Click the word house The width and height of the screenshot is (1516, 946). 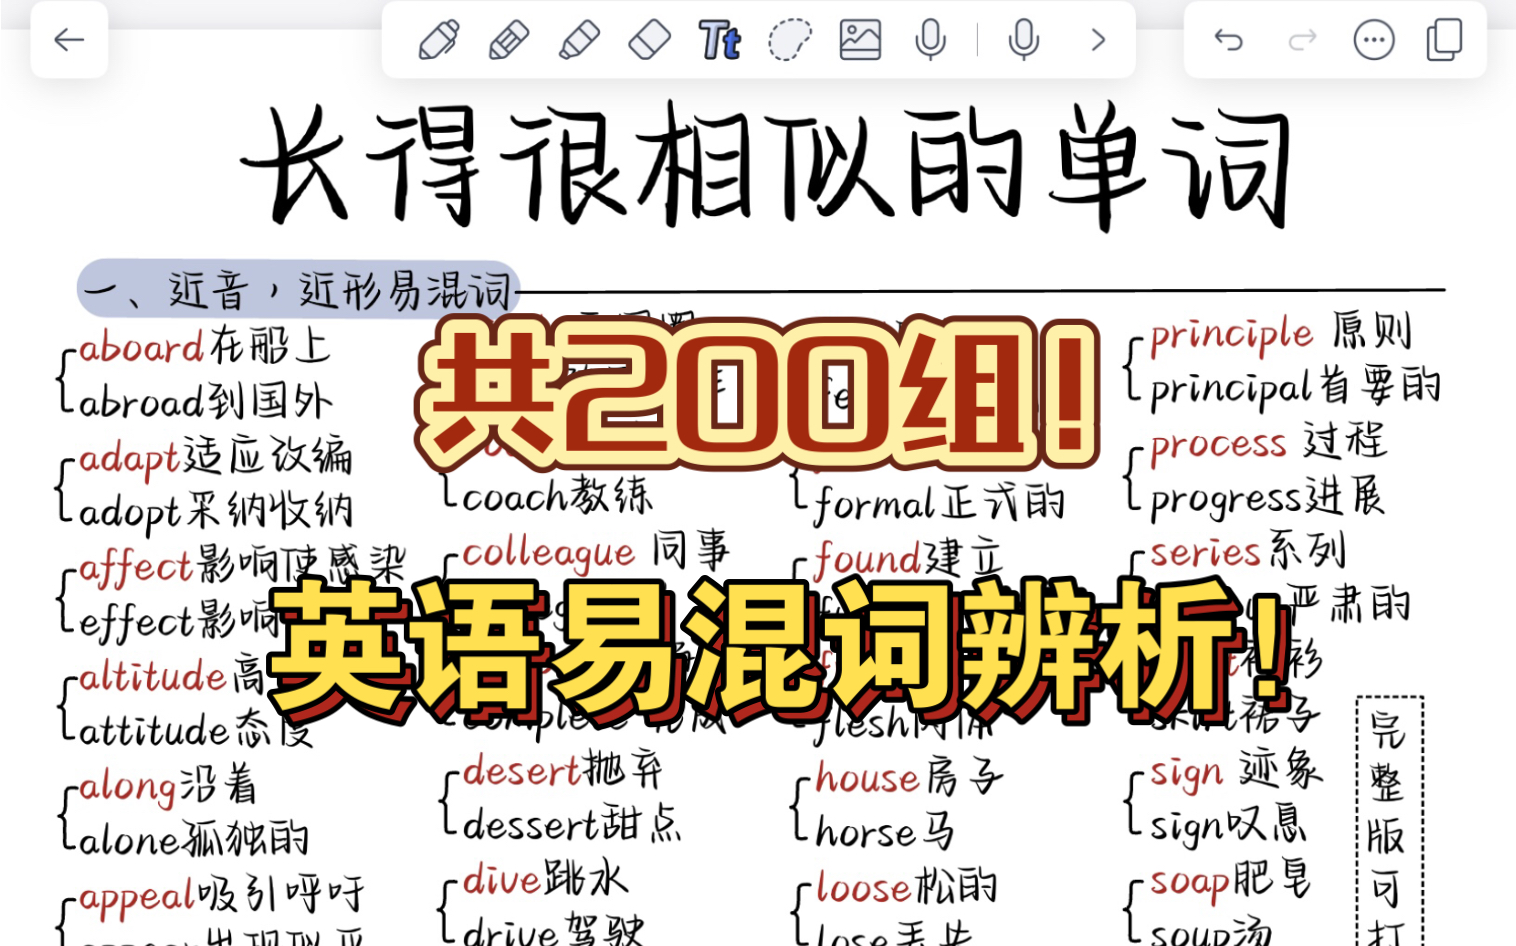click(x=867, y=778)
